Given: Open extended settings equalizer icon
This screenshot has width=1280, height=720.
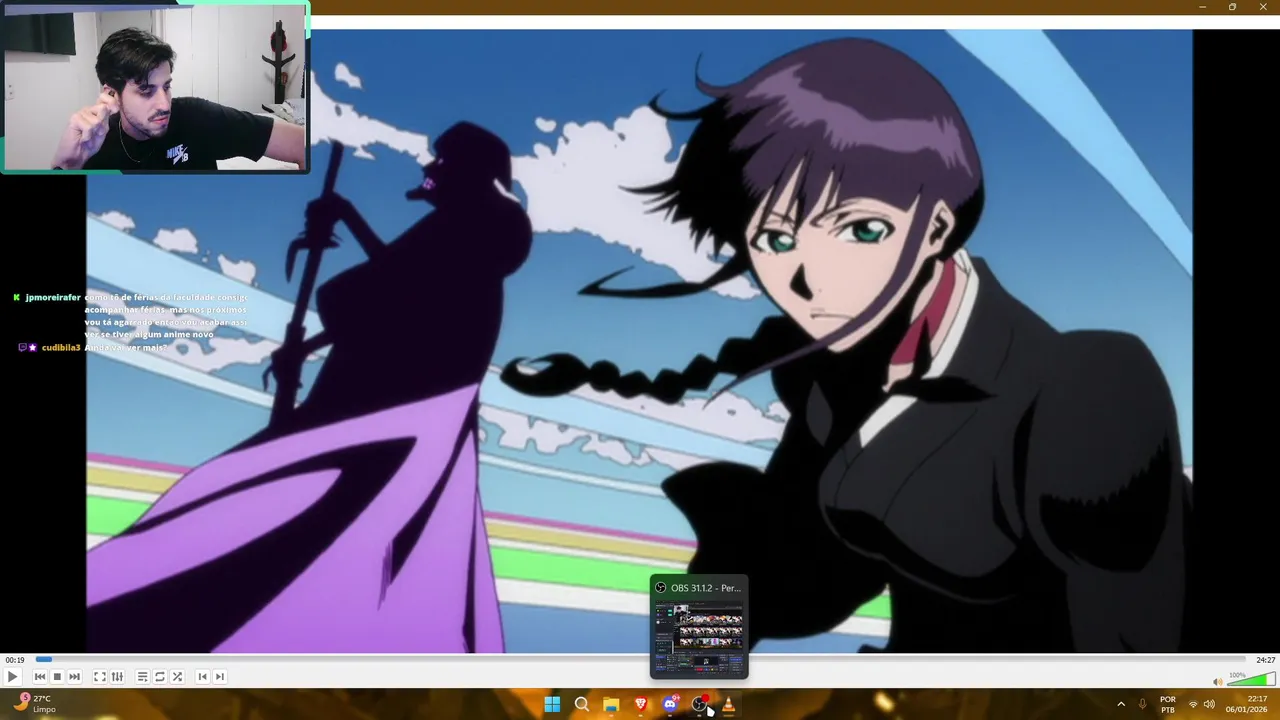Looking at the screenshot, I should pos(117,677).
